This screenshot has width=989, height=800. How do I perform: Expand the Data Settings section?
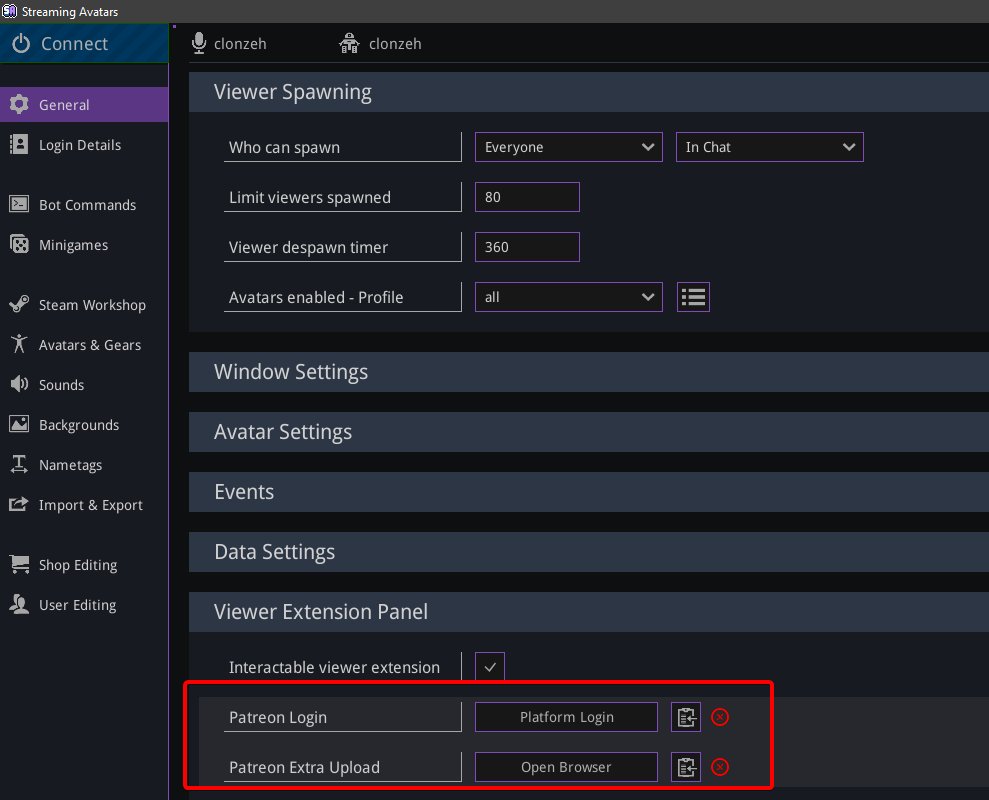(x=588, y=552)
